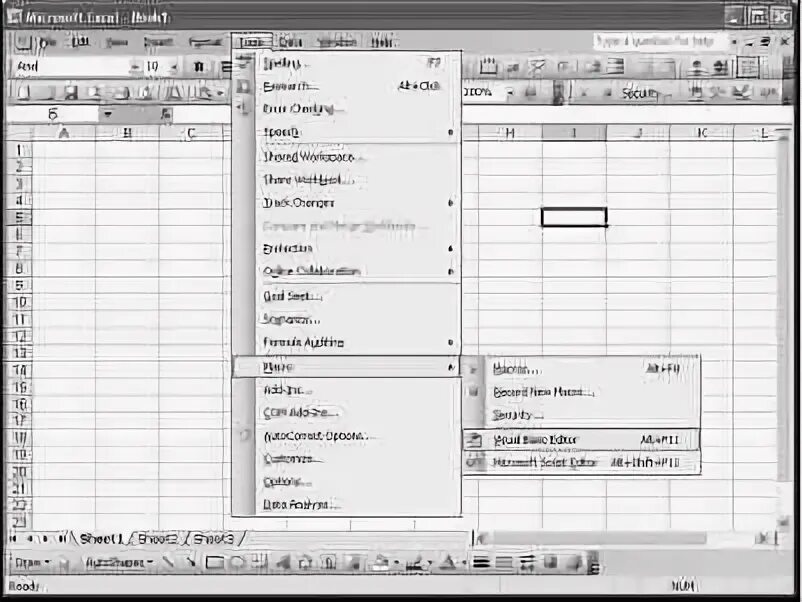Image resolution: width=802 pixels, height=602 pixels.
Task: Click the Type a question for help box
Action: 659,41
